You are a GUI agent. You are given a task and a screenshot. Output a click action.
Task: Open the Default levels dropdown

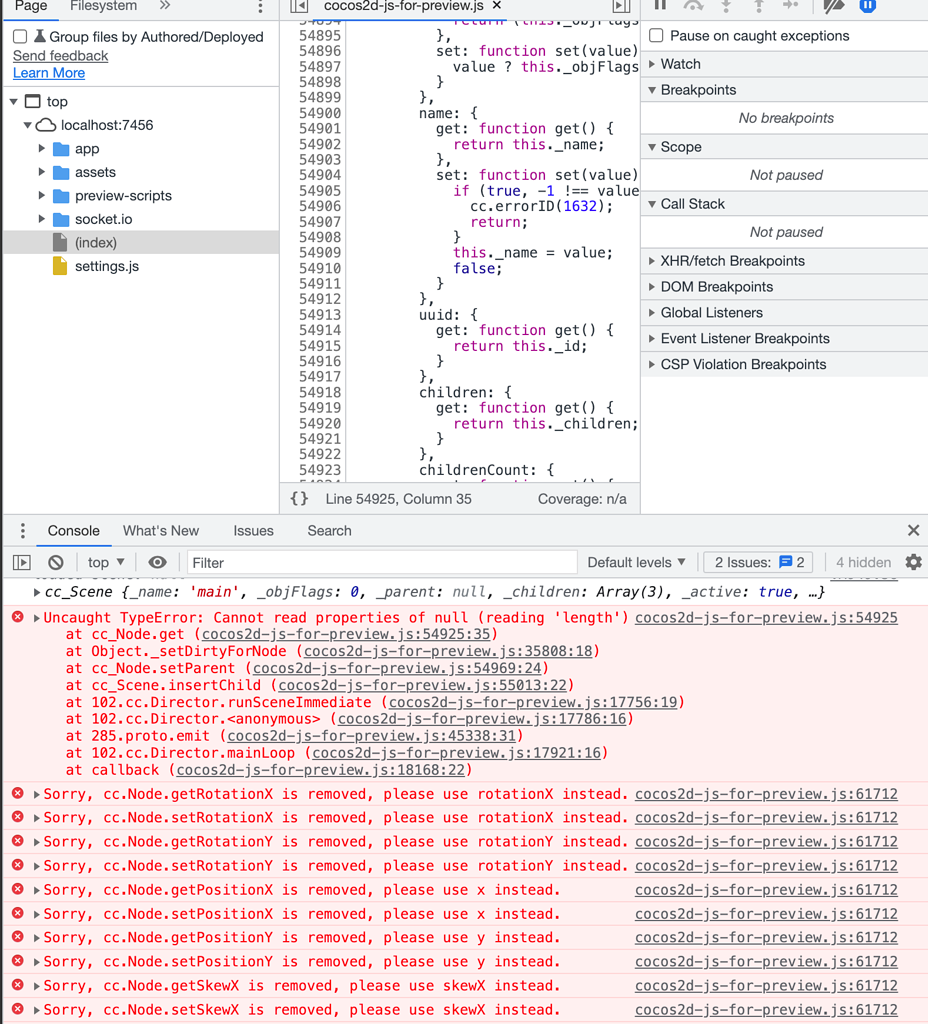(637, 563)
